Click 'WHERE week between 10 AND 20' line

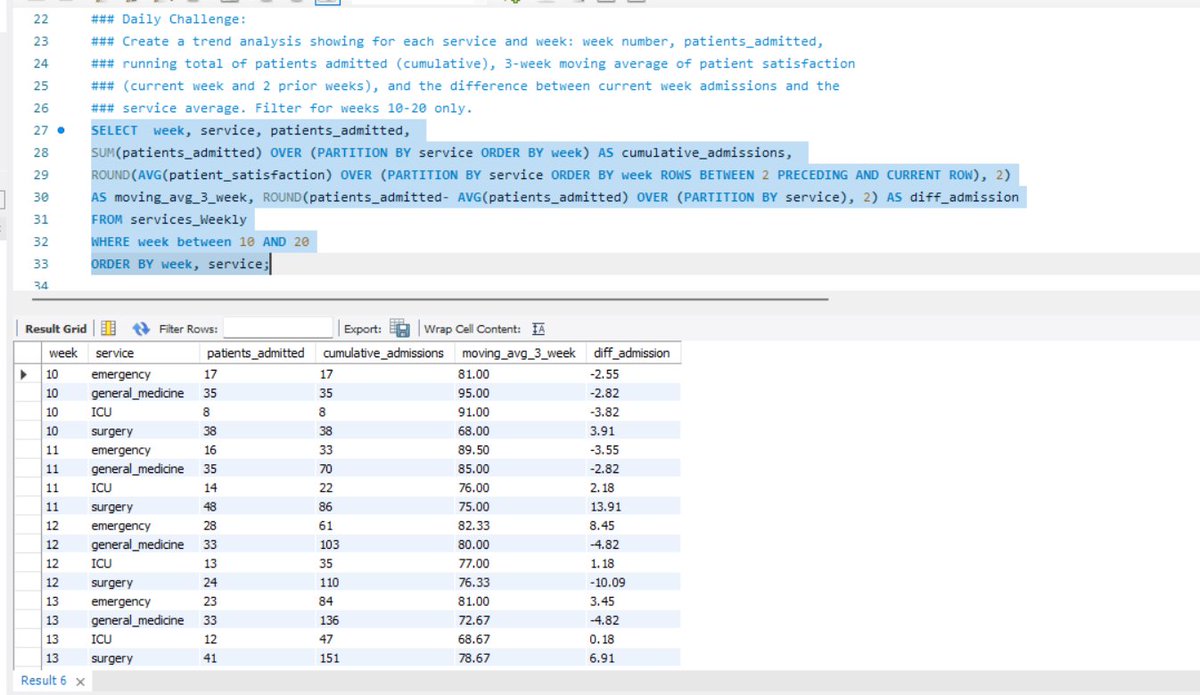pyautogui.click(x=200, y=241)
